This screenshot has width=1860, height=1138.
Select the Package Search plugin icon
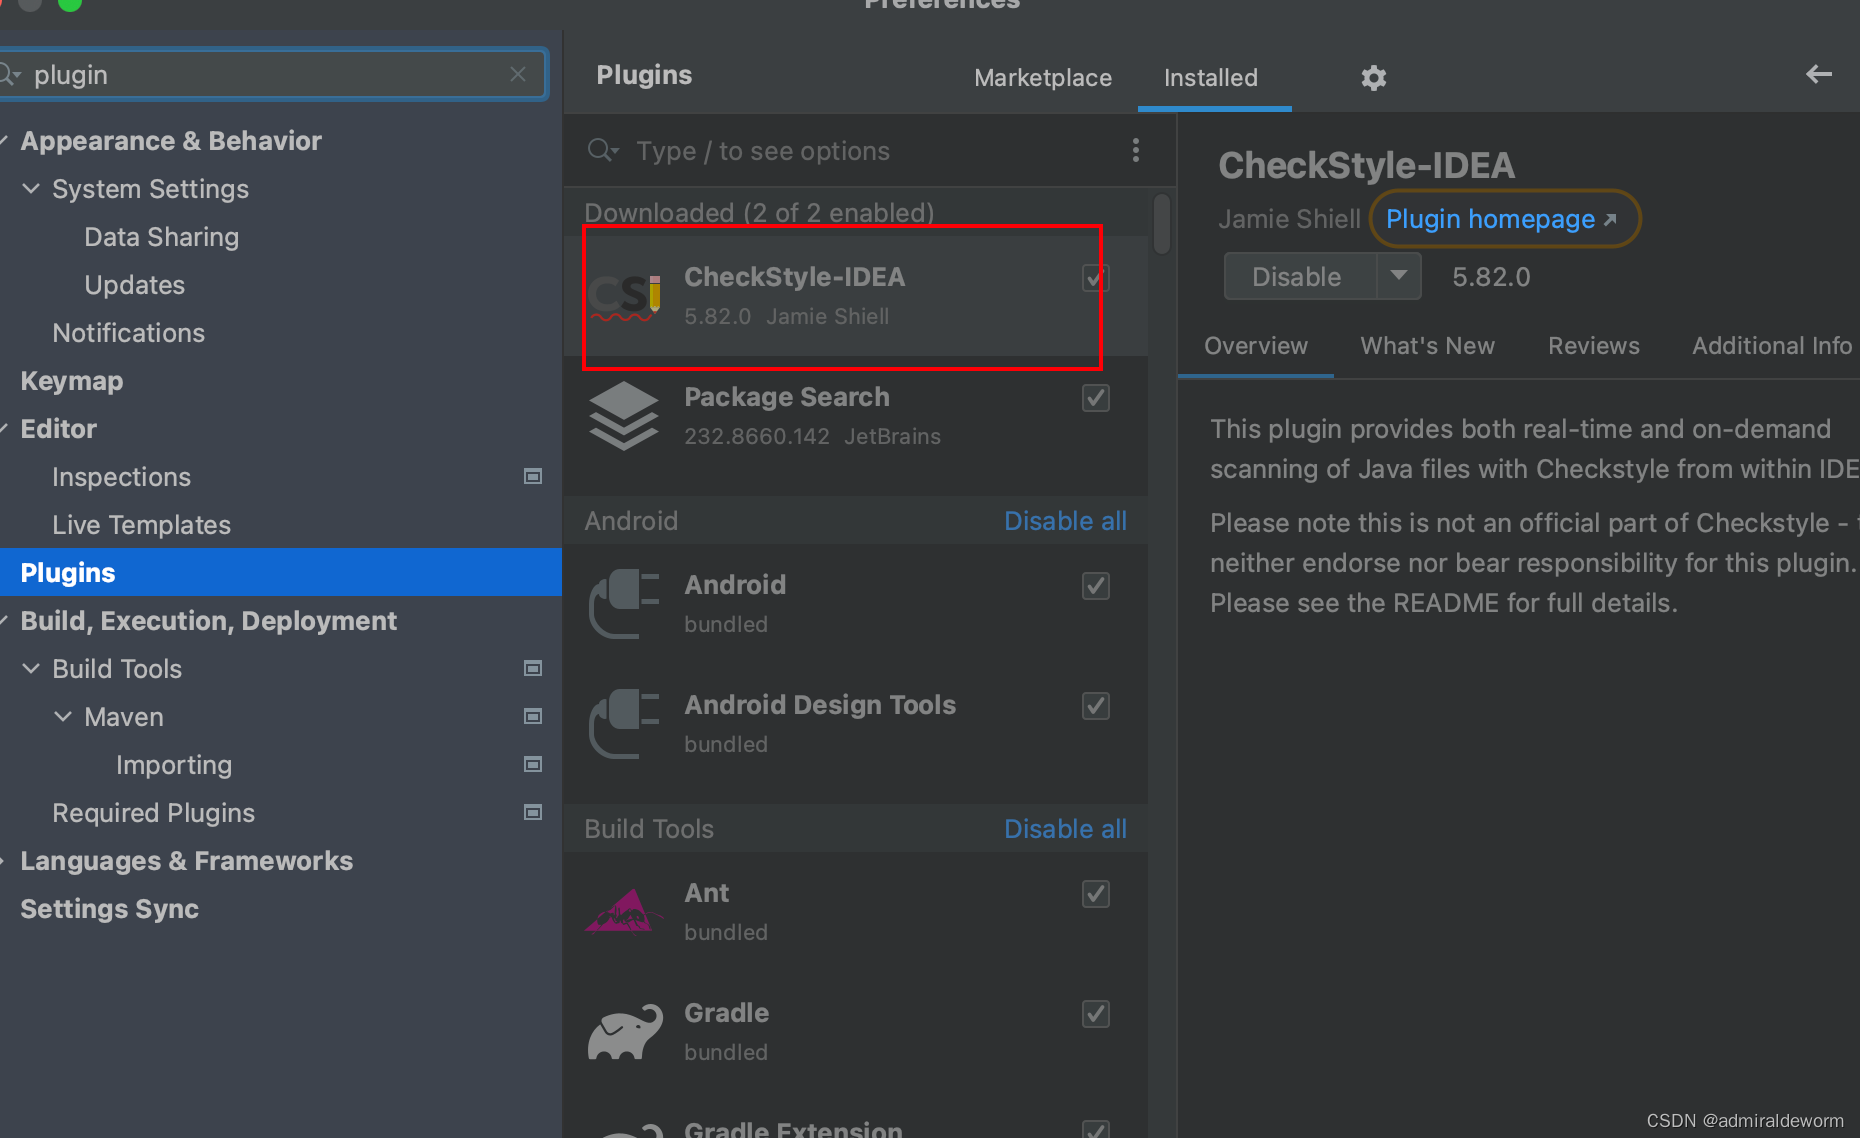[x=624, y=416]
